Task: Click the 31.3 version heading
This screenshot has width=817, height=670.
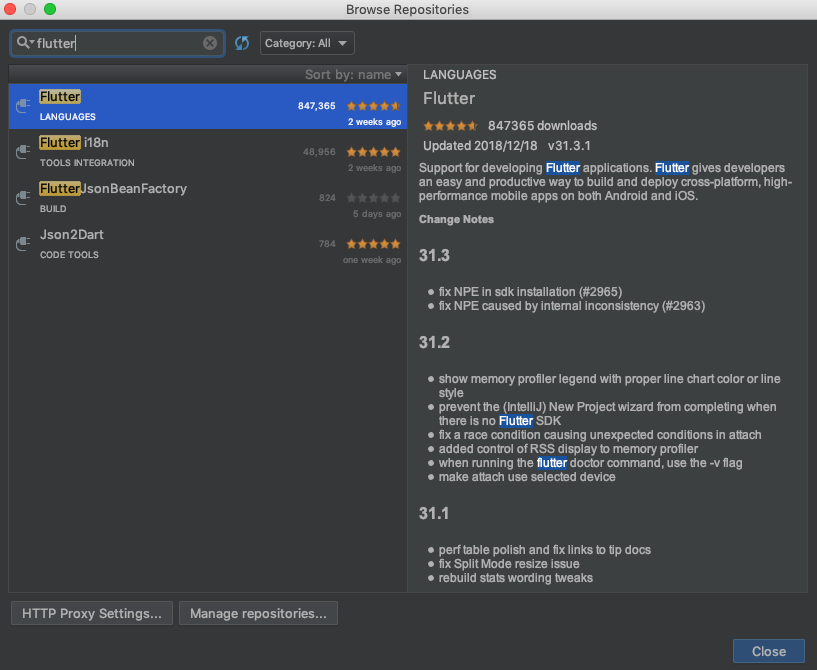Action: pyautogui.click(x=434, y=255)
